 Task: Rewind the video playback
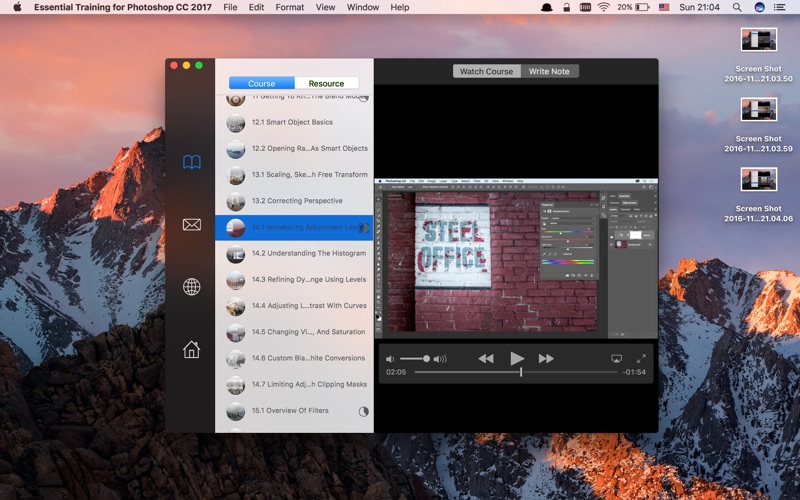pyautogui.click(x=486, y=359)
